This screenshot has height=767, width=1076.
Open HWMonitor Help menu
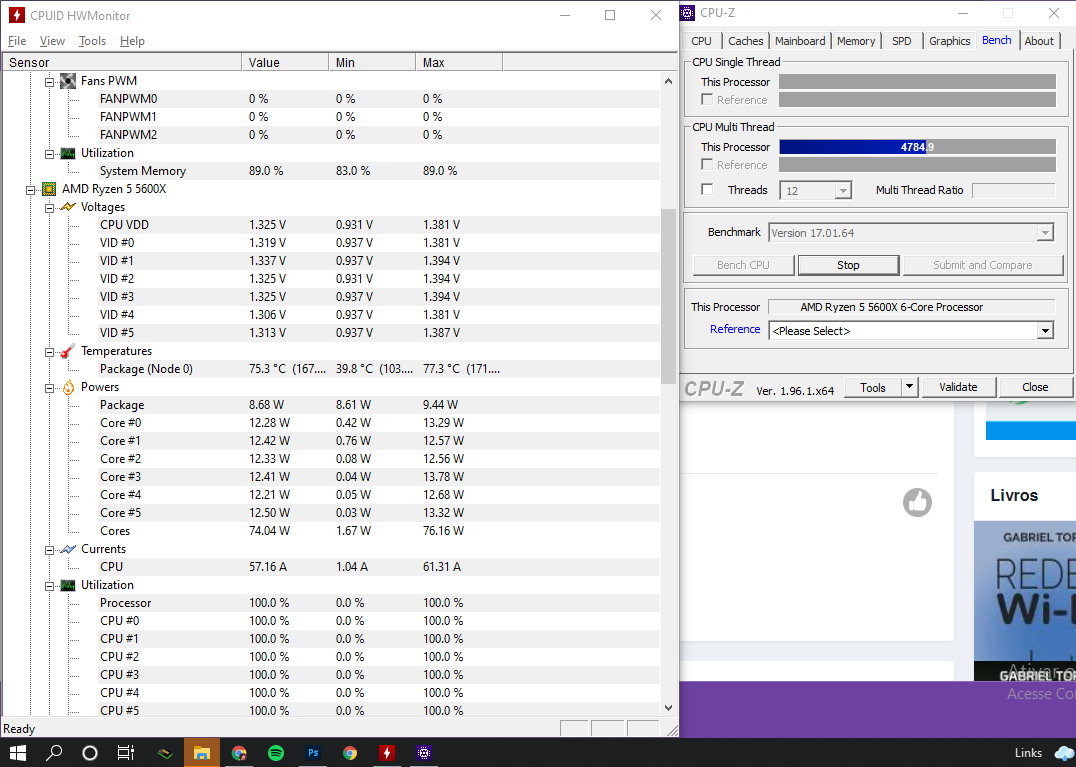pos(132,41)
